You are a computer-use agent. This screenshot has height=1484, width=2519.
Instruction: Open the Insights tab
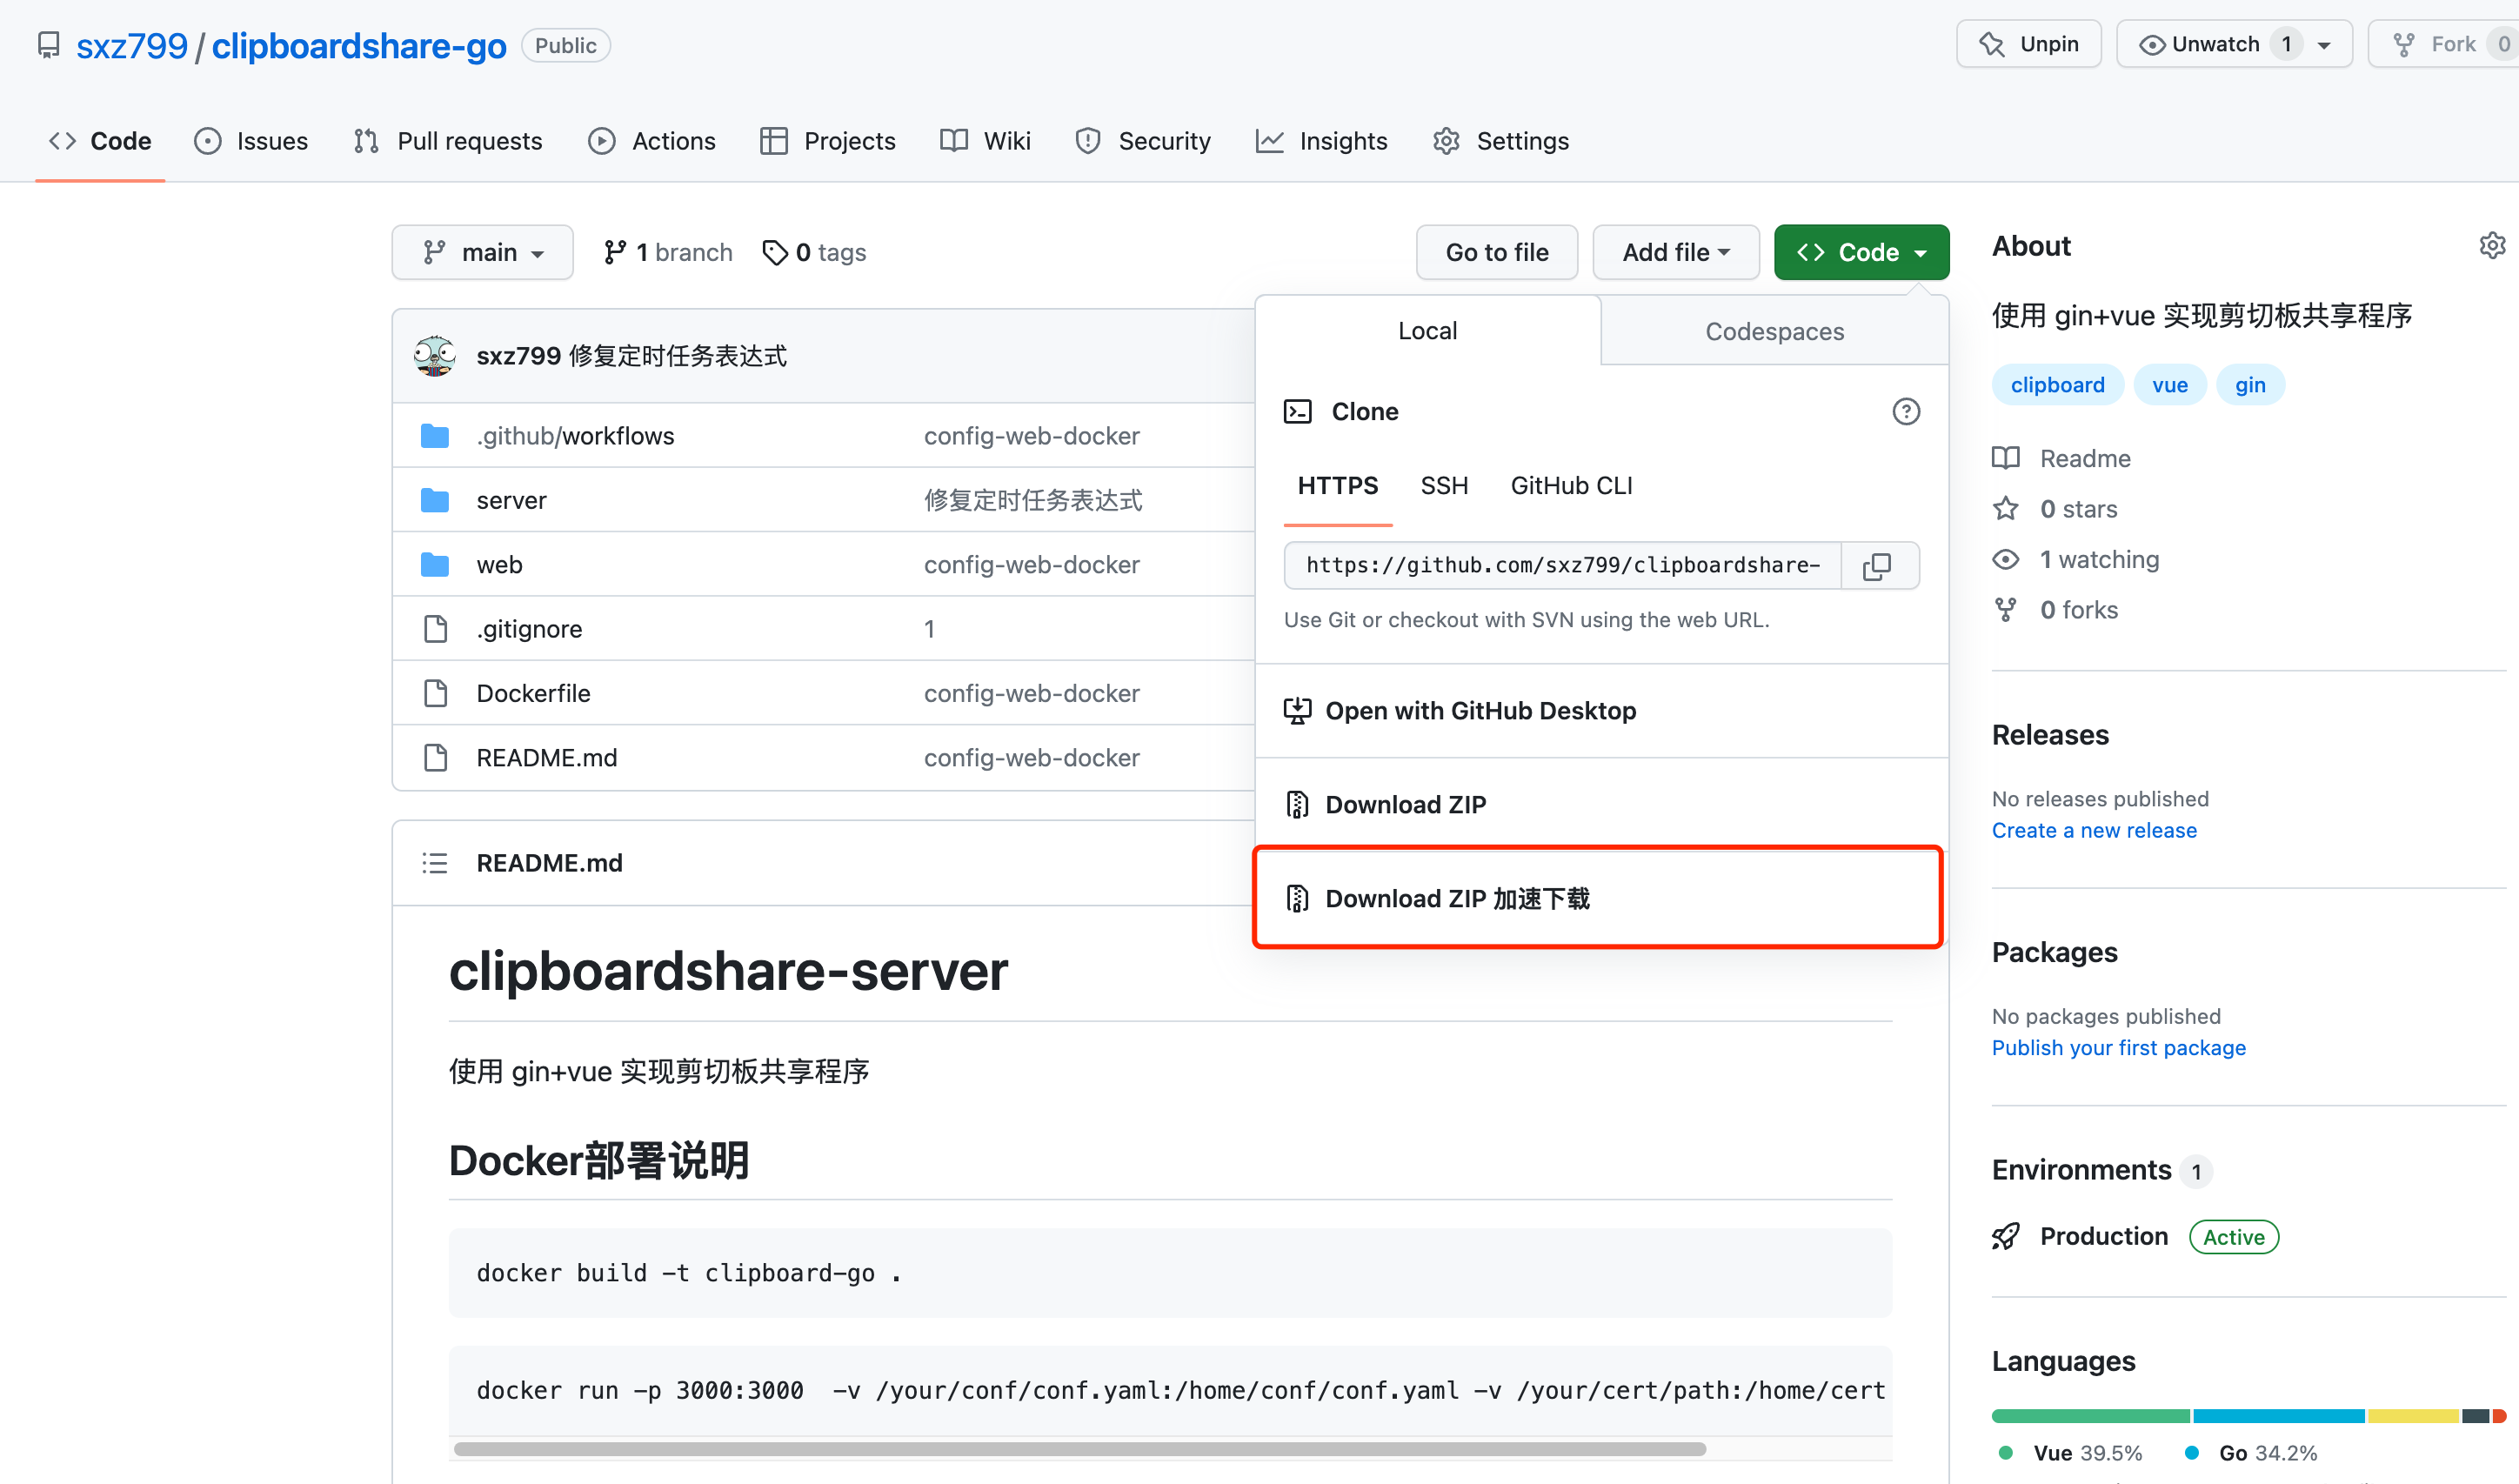1322,141
